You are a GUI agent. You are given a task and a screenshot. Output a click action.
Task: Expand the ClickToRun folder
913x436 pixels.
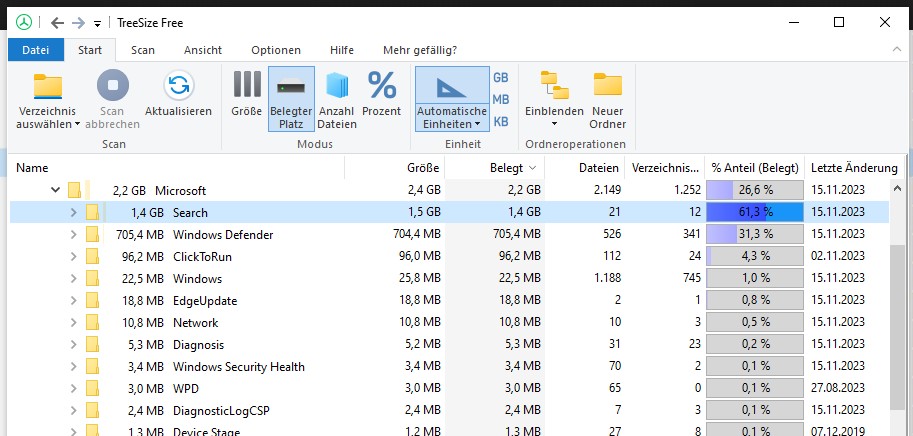click(73, 256)
